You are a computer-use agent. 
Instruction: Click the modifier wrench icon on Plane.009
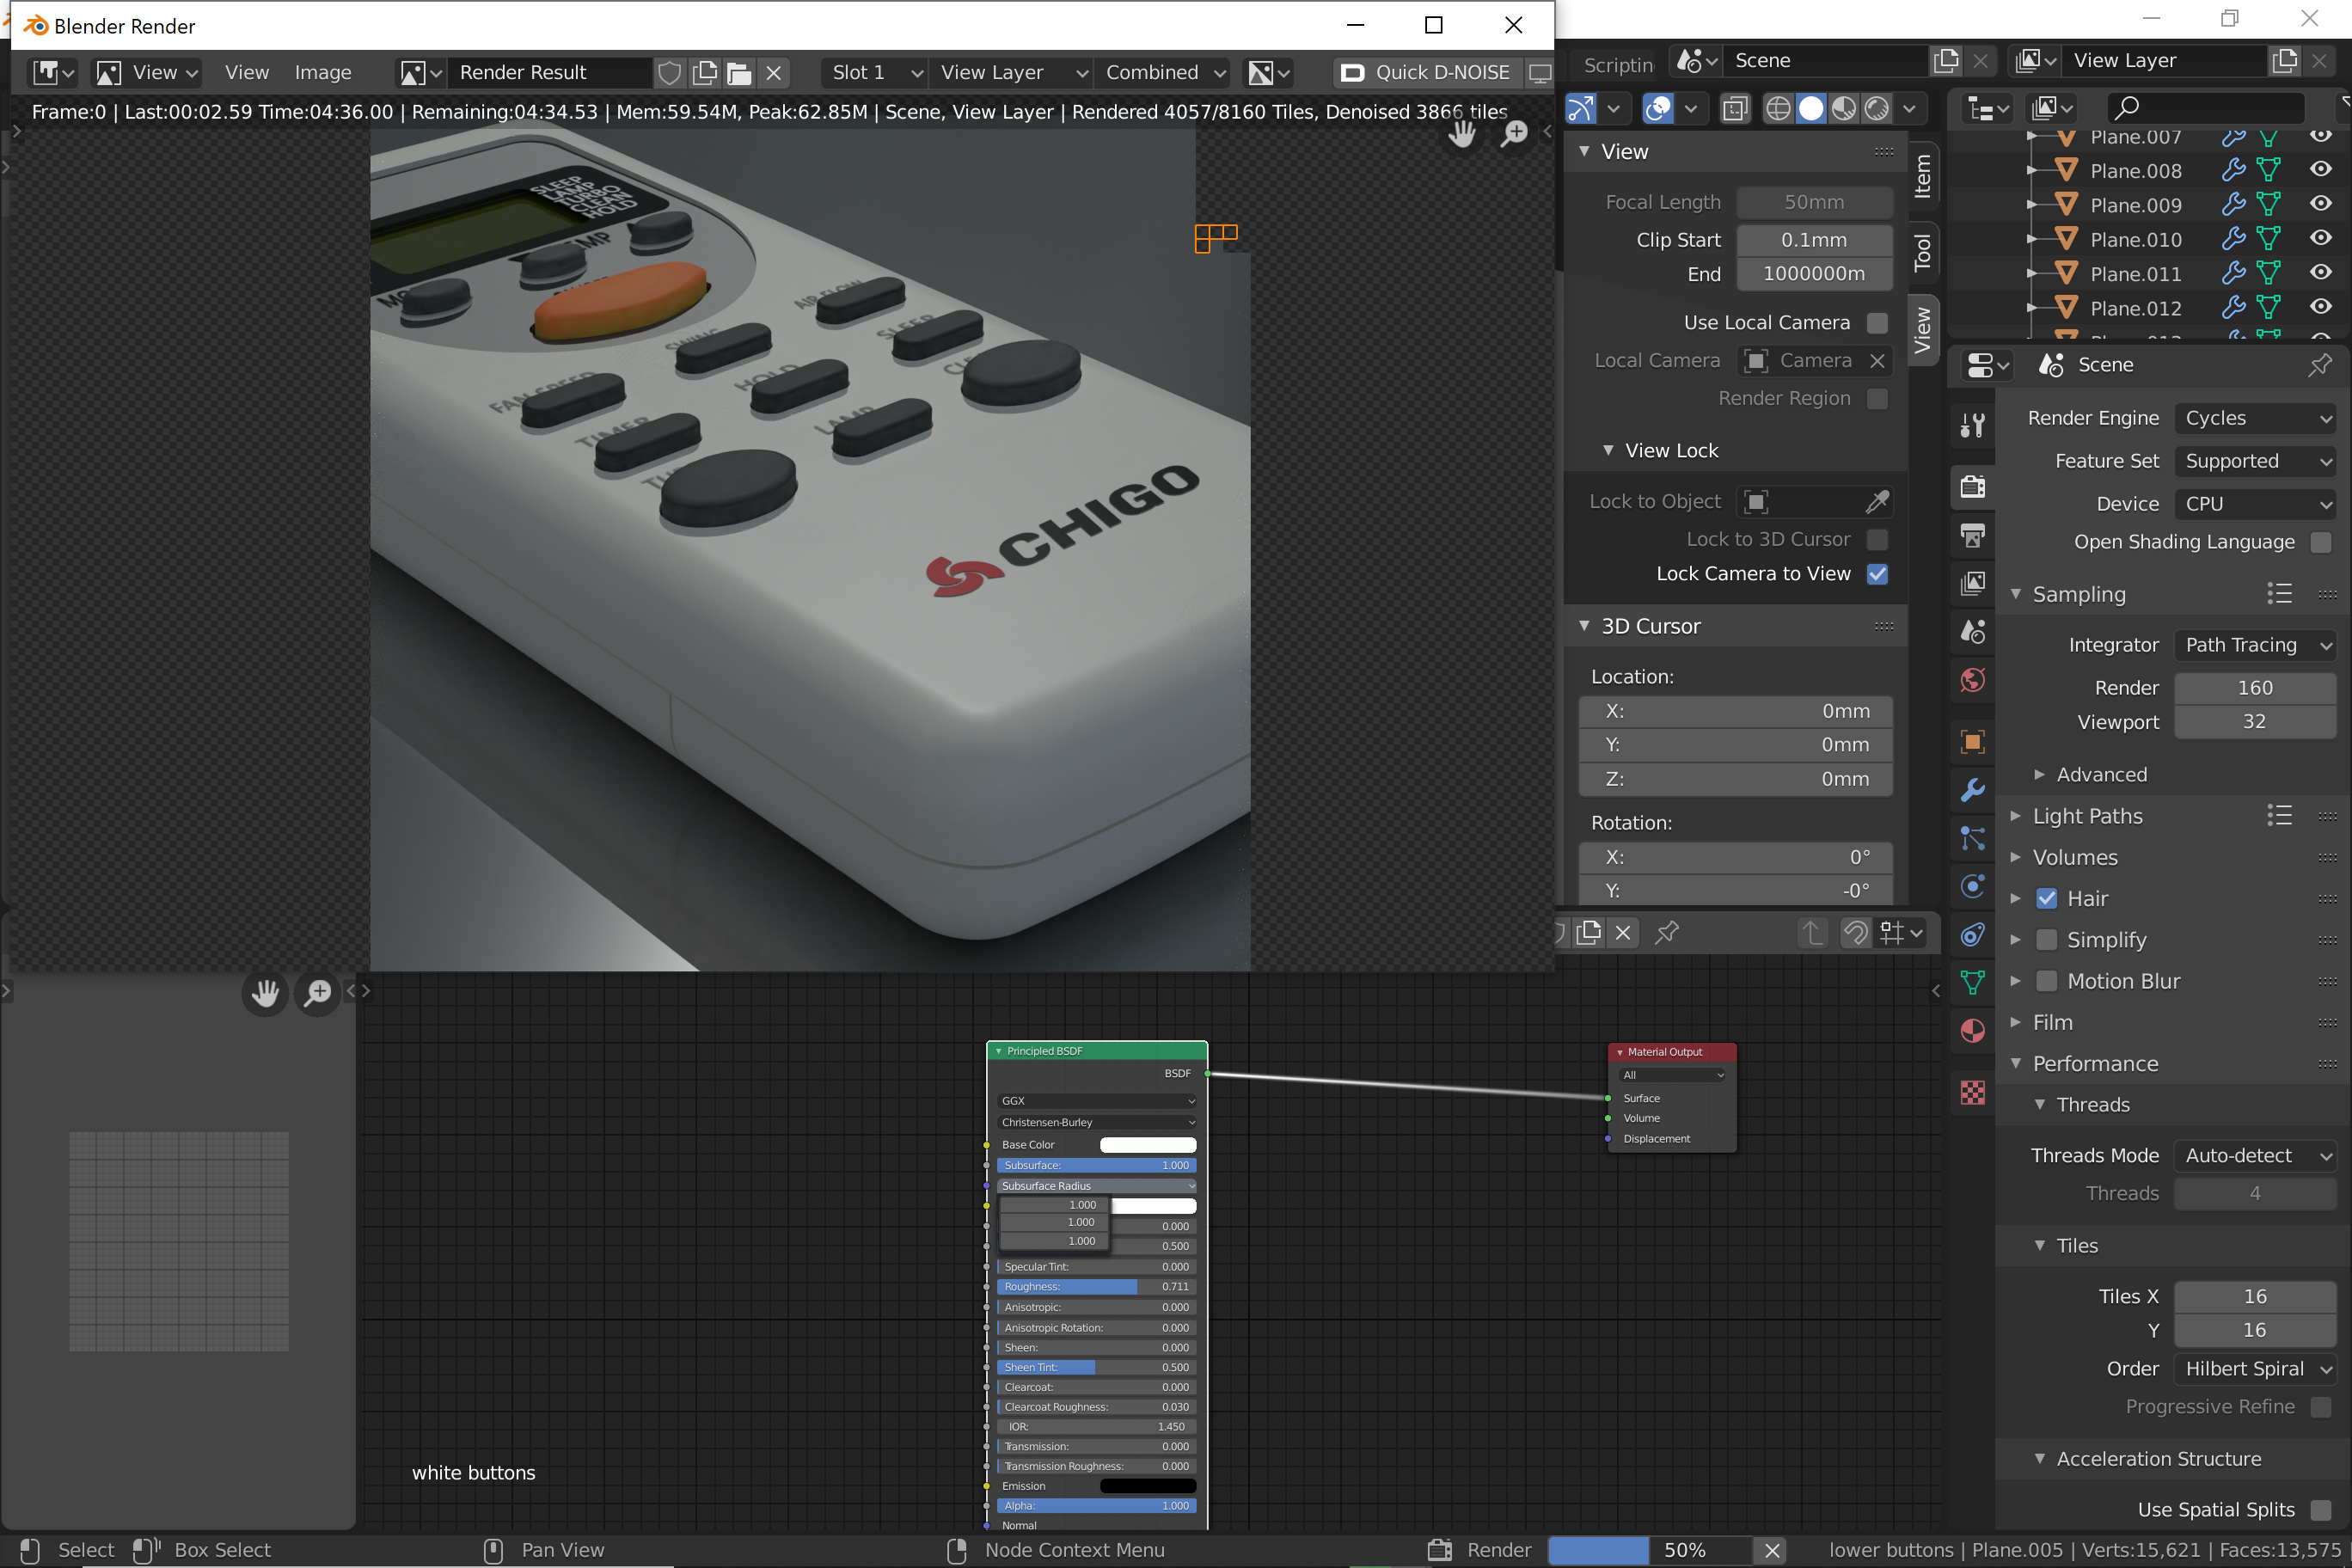tap(2232, 205)
